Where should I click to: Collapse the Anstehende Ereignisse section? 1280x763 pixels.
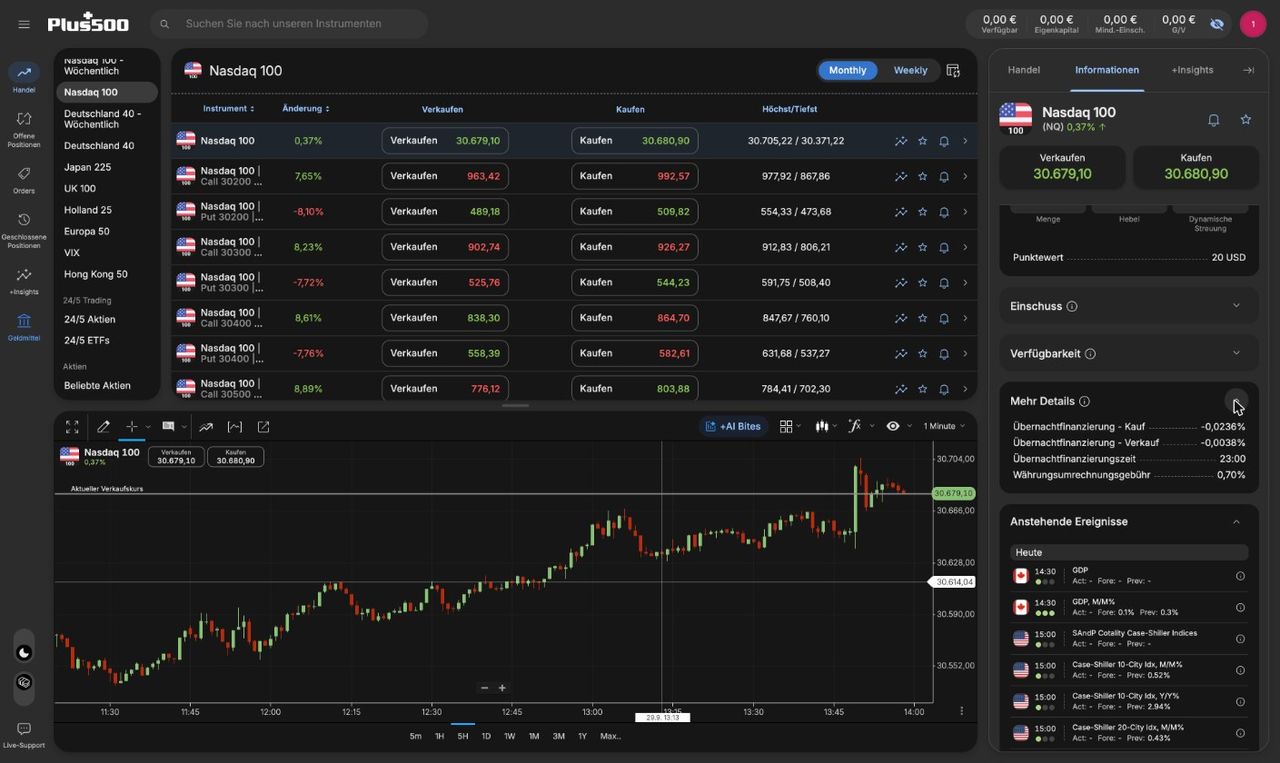coord(1236,522)
